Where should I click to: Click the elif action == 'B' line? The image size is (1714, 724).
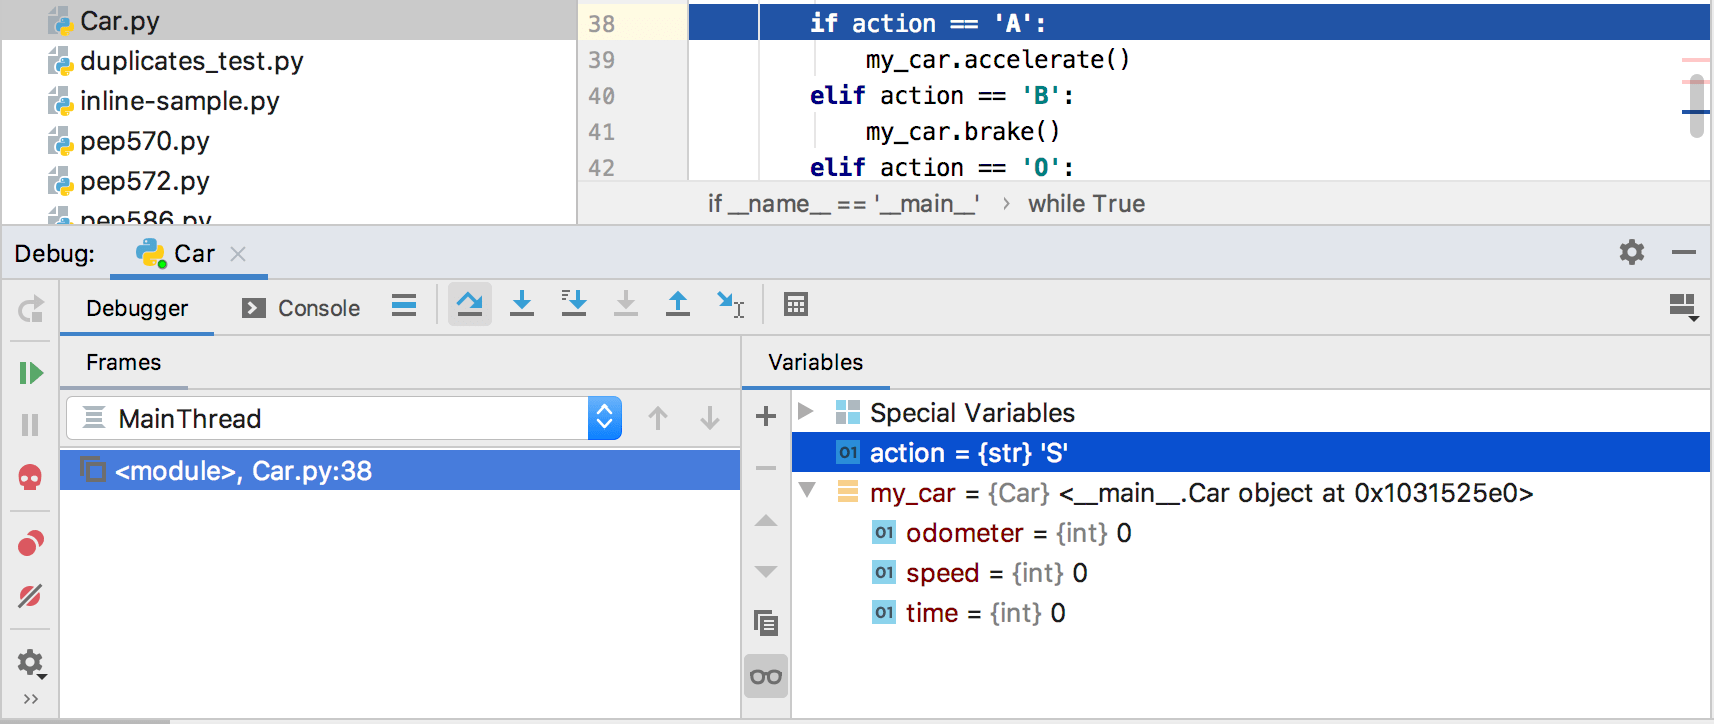point(942,95)
